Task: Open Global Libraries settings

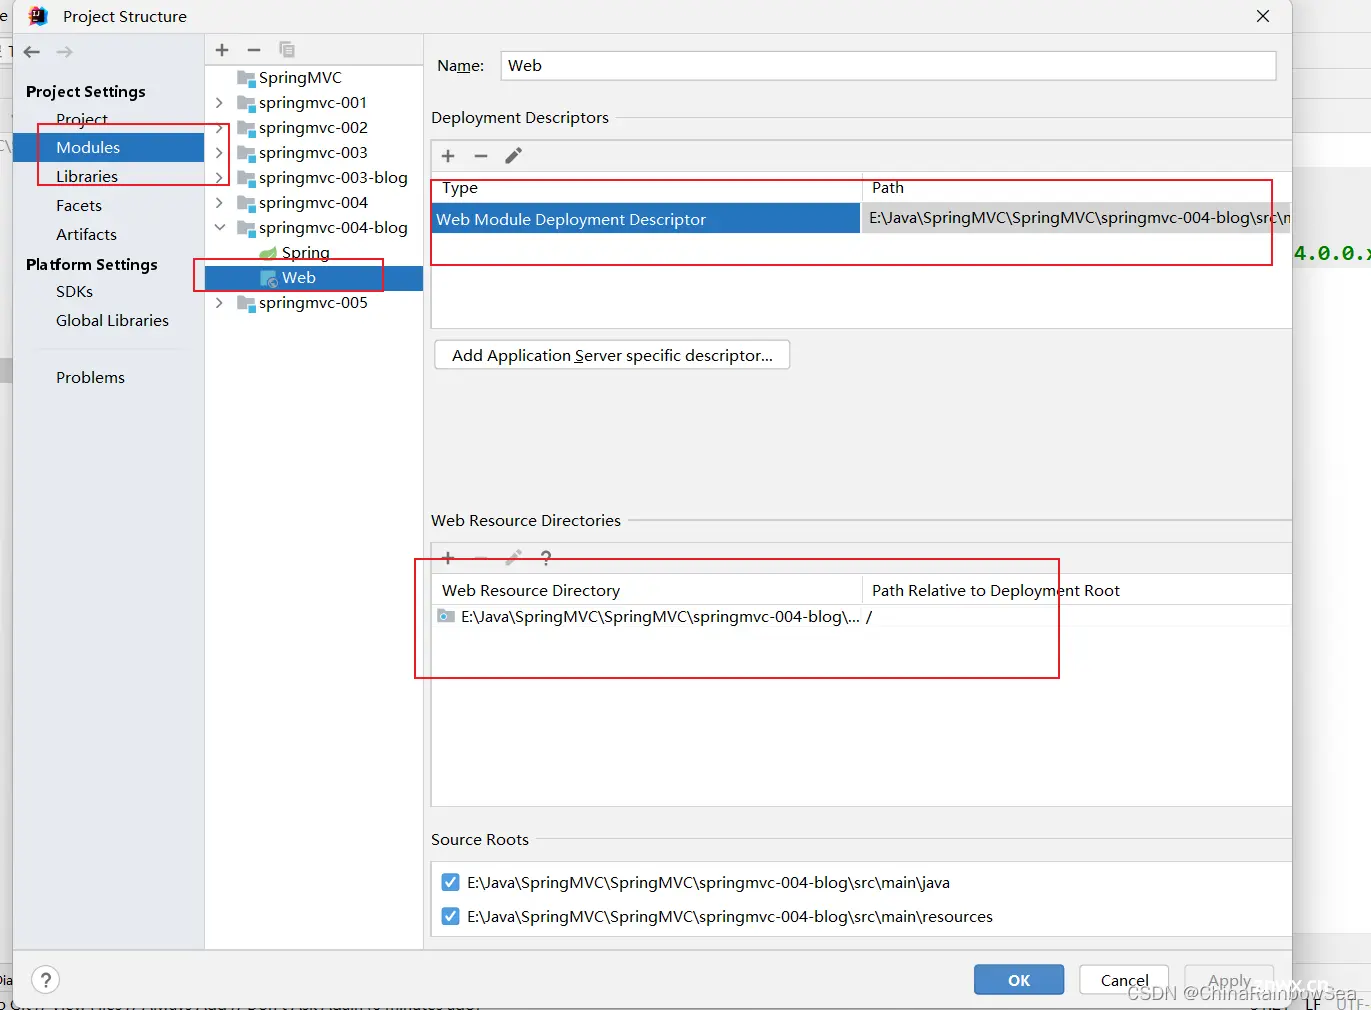Action: [112, 320]
